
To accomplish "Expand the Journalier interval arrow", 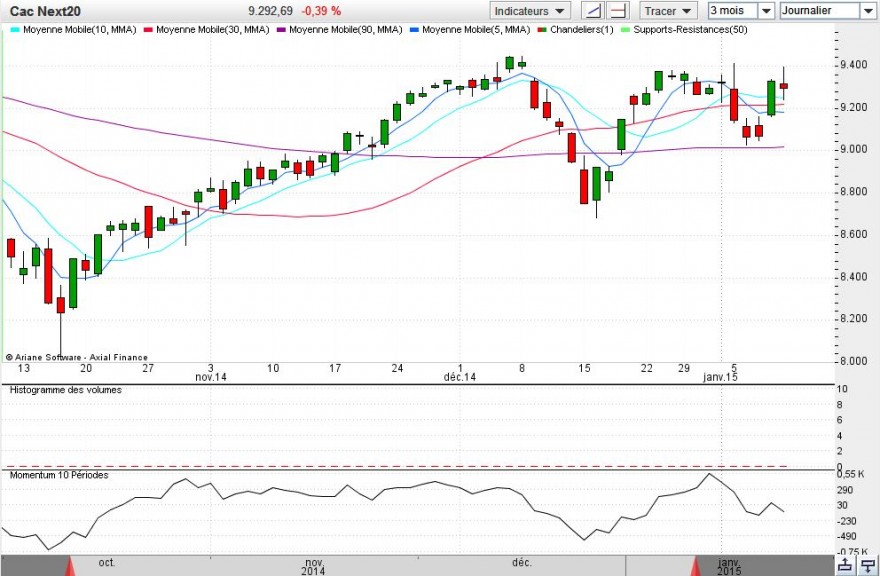I will (867, 11).
